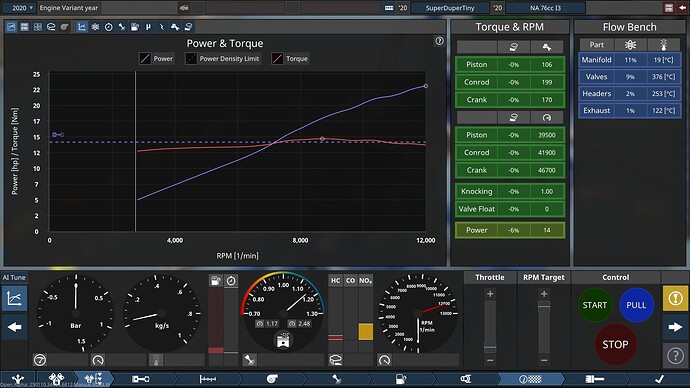Click the checkmark finish tab

659,379
